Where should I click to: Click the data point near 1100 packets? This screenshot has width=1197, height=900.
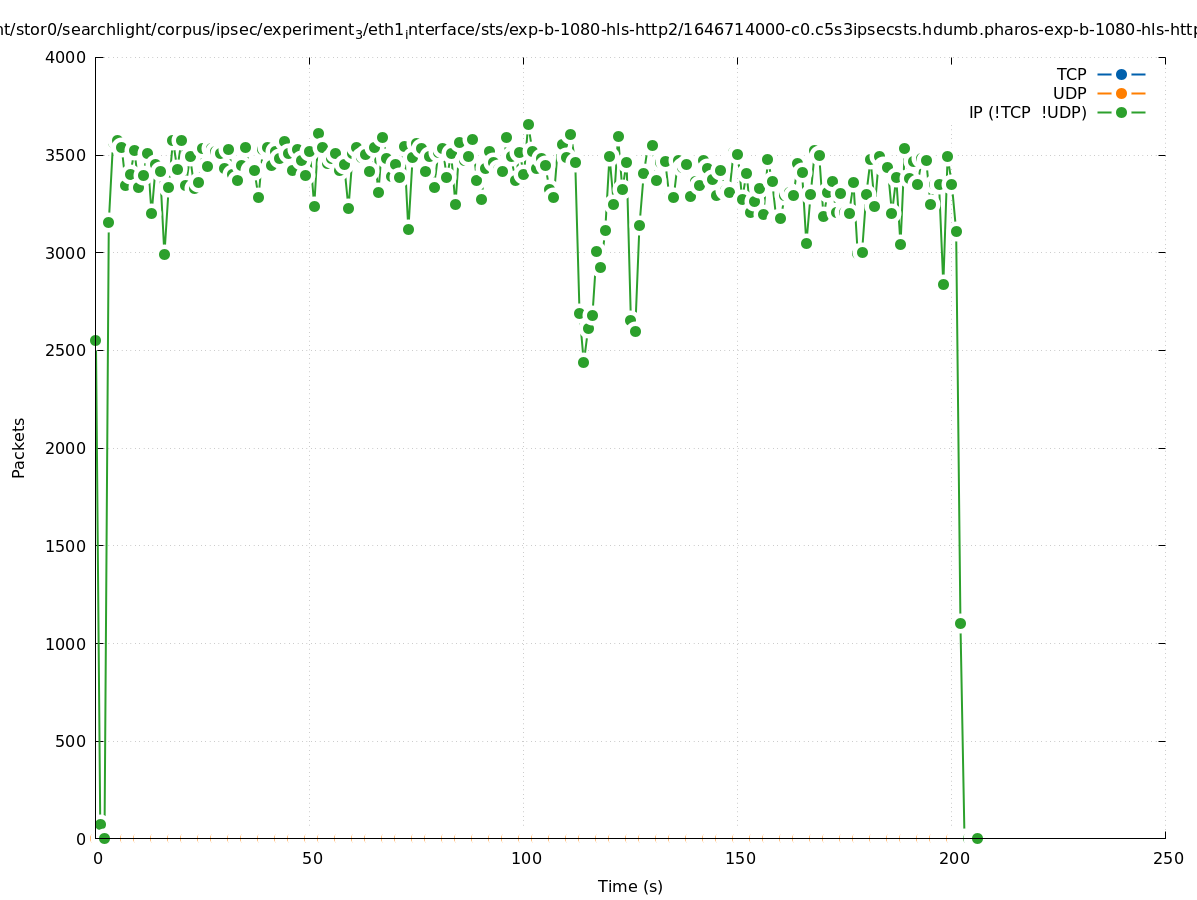(x=960, y=623)
